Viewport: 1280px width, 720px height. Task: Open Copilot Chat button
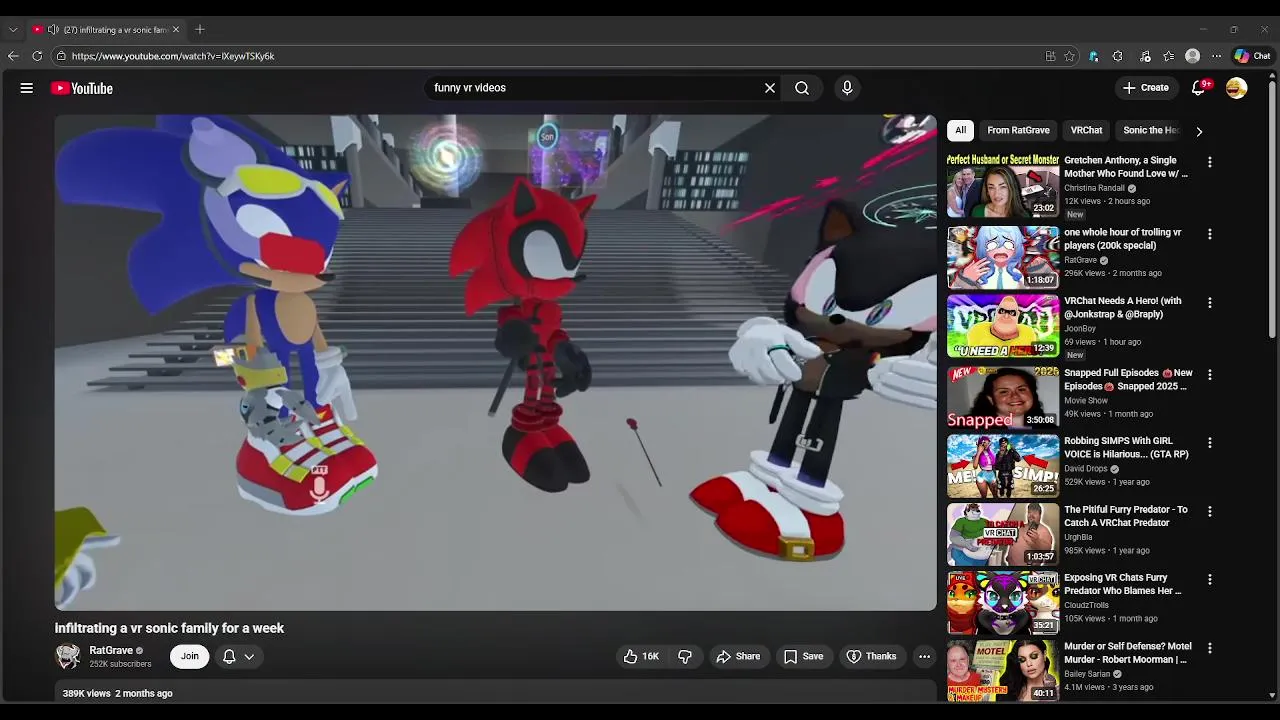(1252, 56)
